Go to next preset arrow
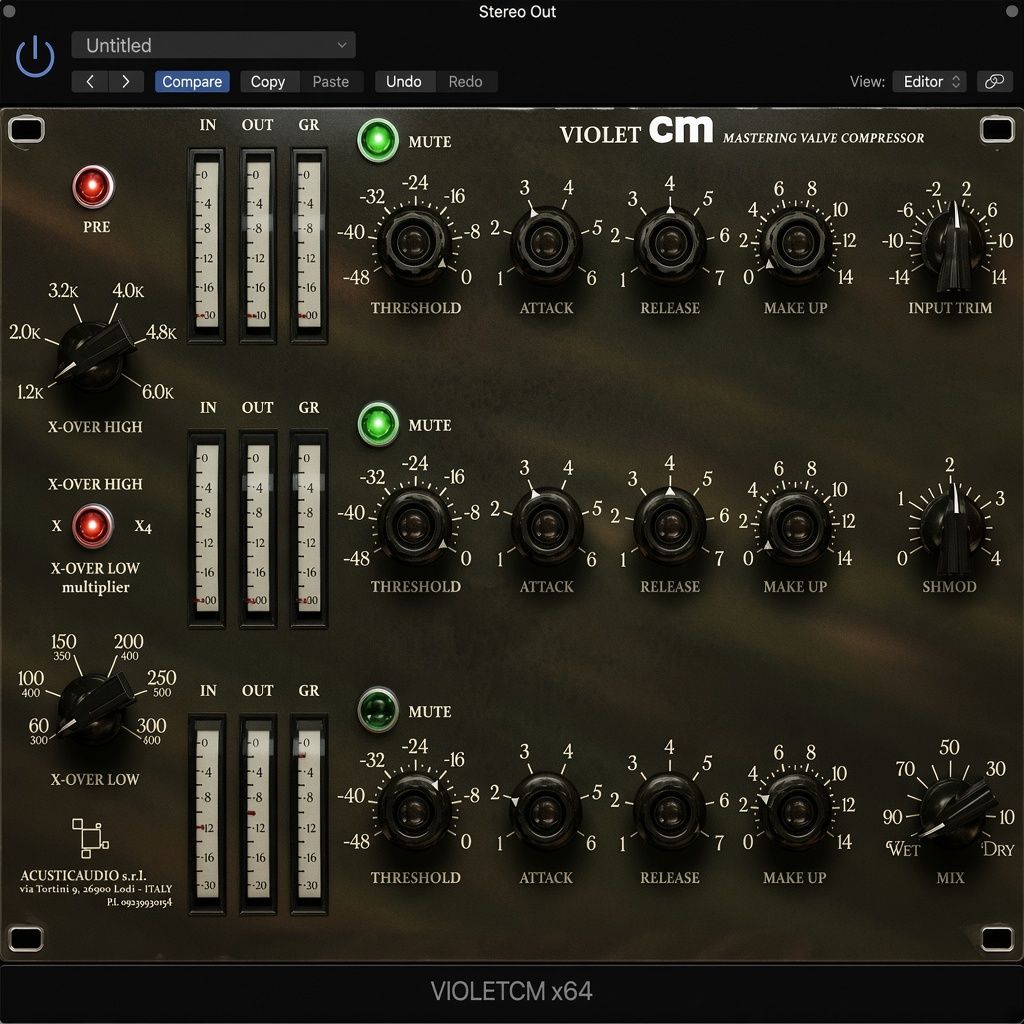 [126, 82]
